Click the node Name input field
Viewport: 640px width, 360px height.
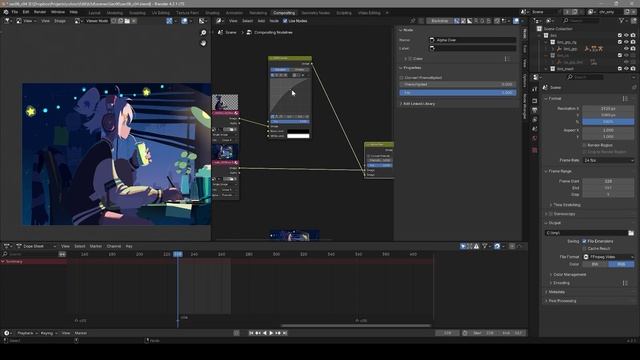coord(473,40)
